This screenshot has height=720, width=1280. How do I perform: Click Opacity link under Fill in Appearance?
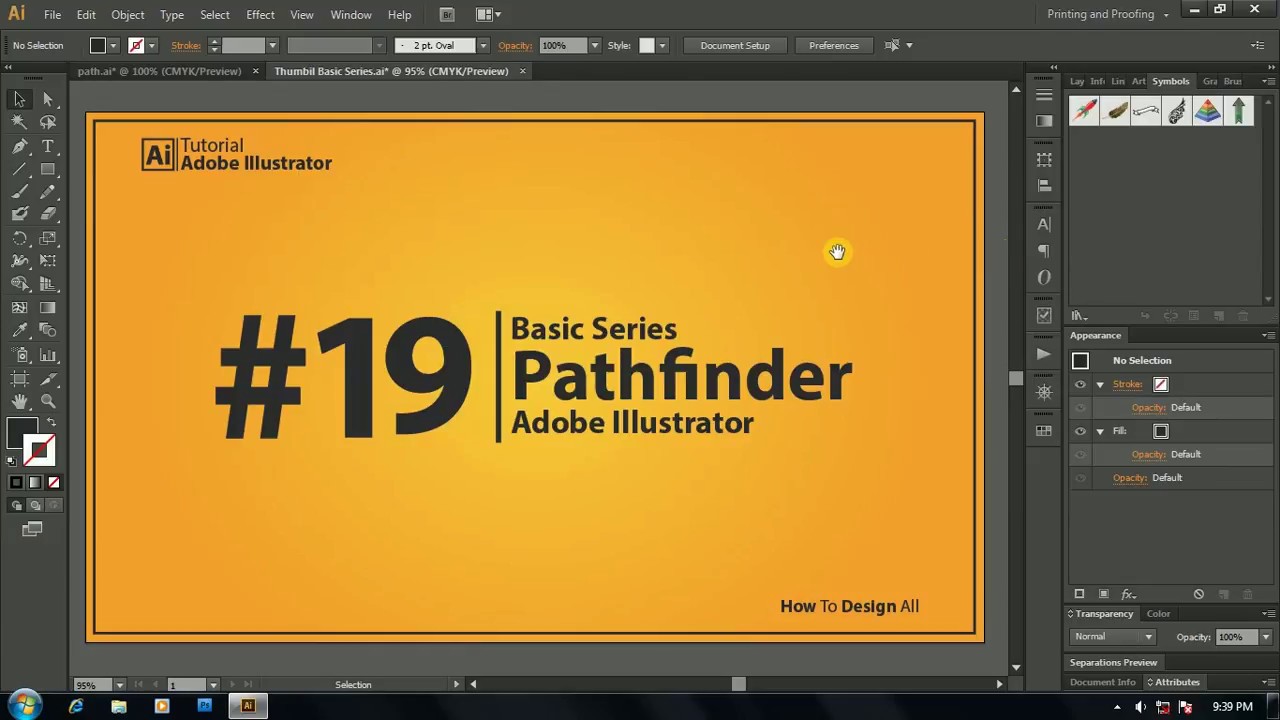1148,454
